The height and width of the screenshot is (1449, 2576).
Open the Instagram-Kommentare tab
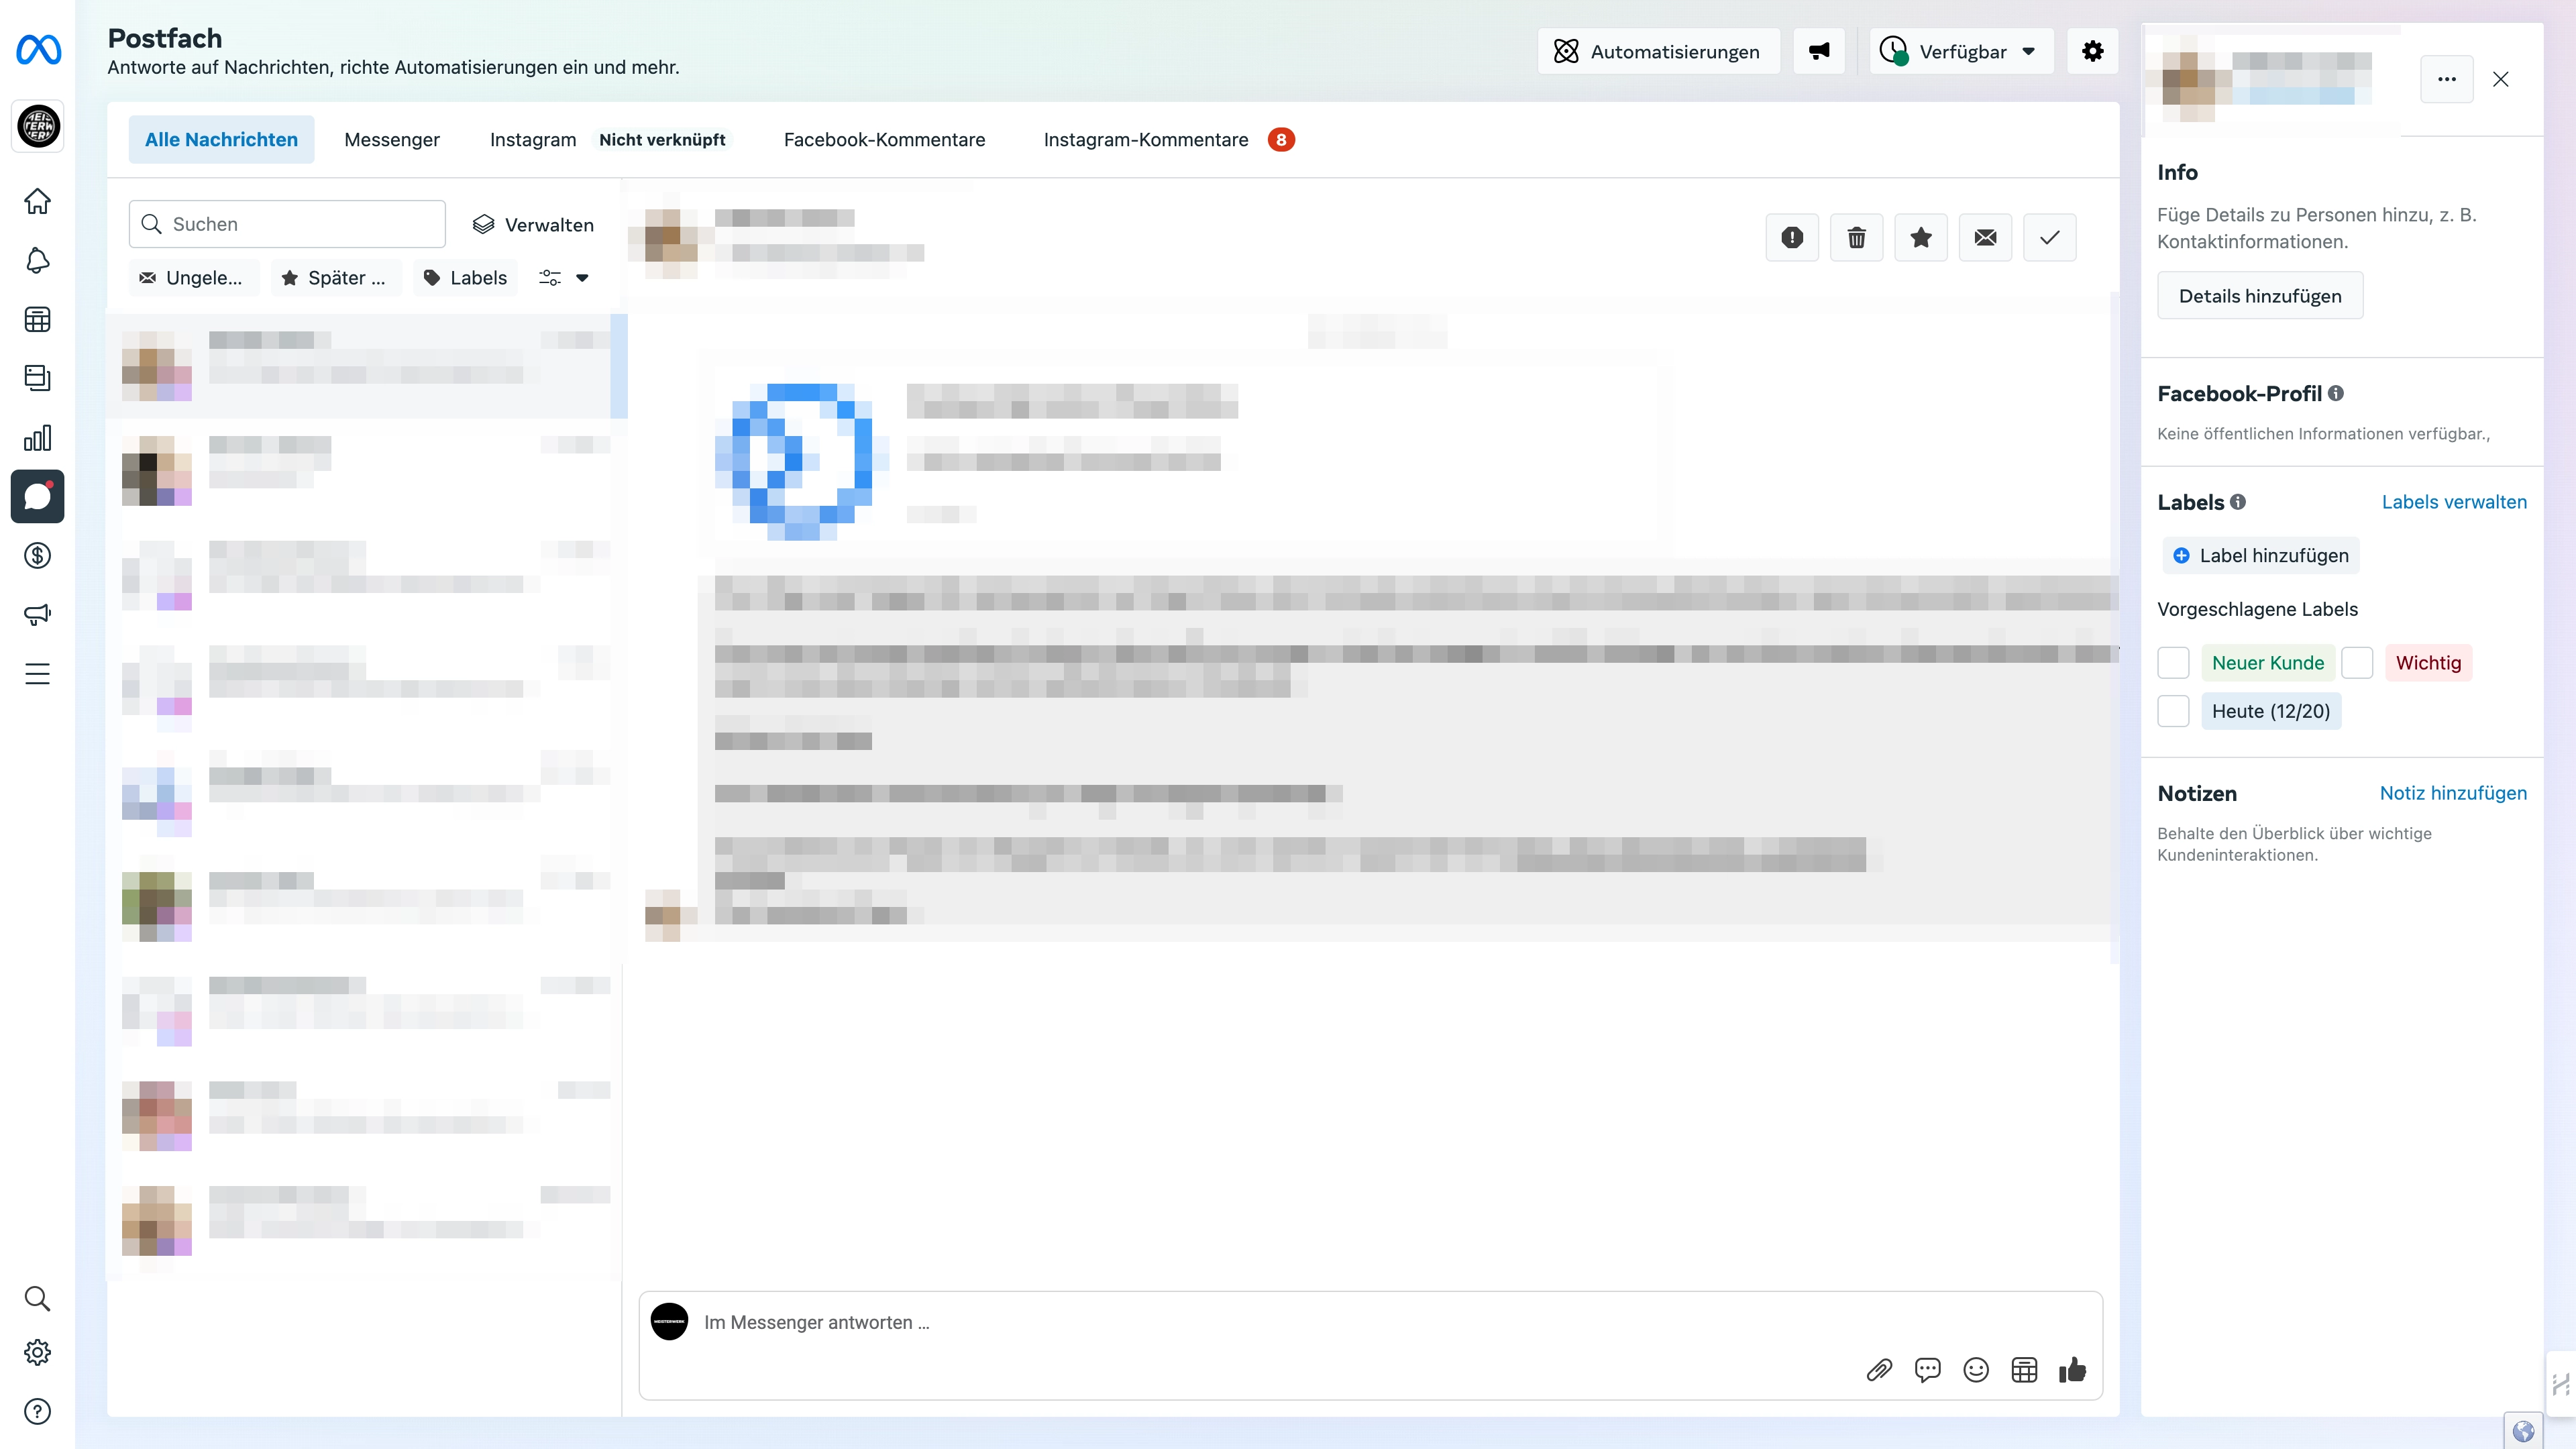coord(1168,139)
